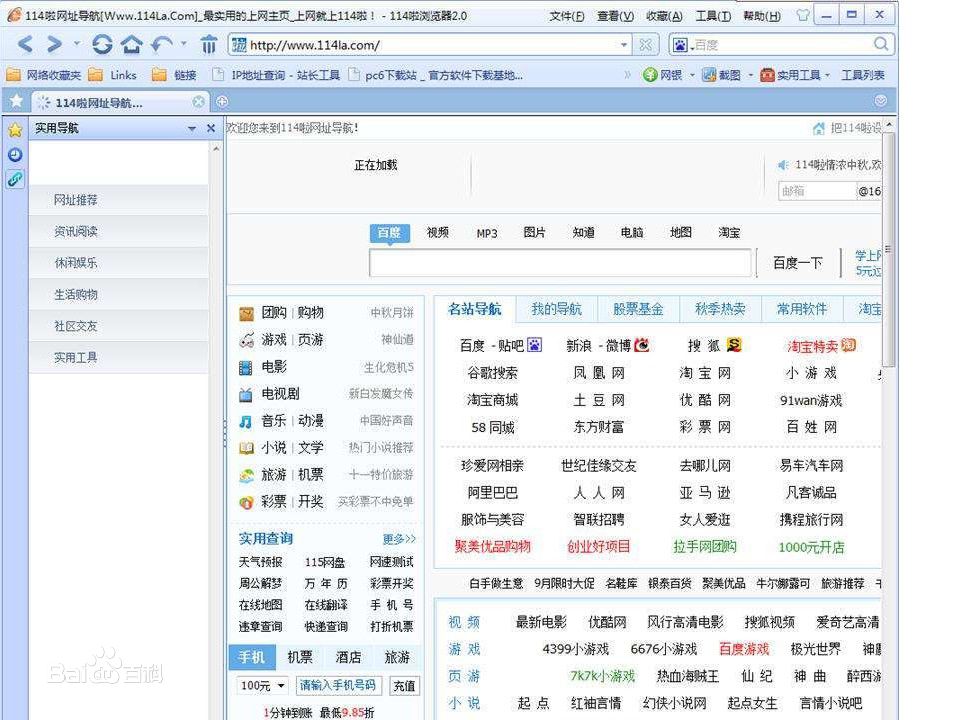Open the address bar URL dropdown arrow

624,45
